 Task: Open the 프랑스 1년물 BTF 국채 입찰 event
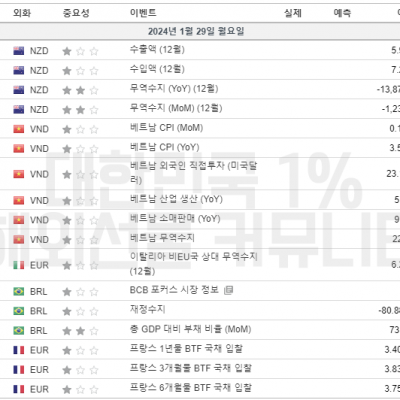tap(186, 349)
